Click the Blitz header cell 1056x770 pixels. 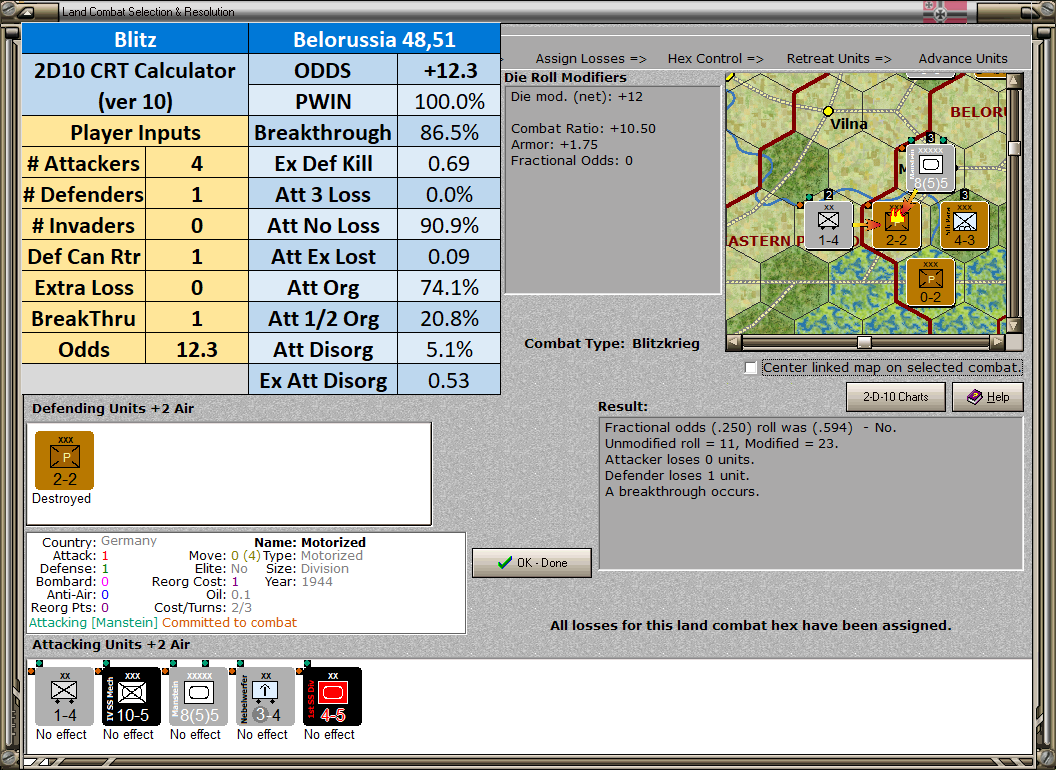pos(135,39)
